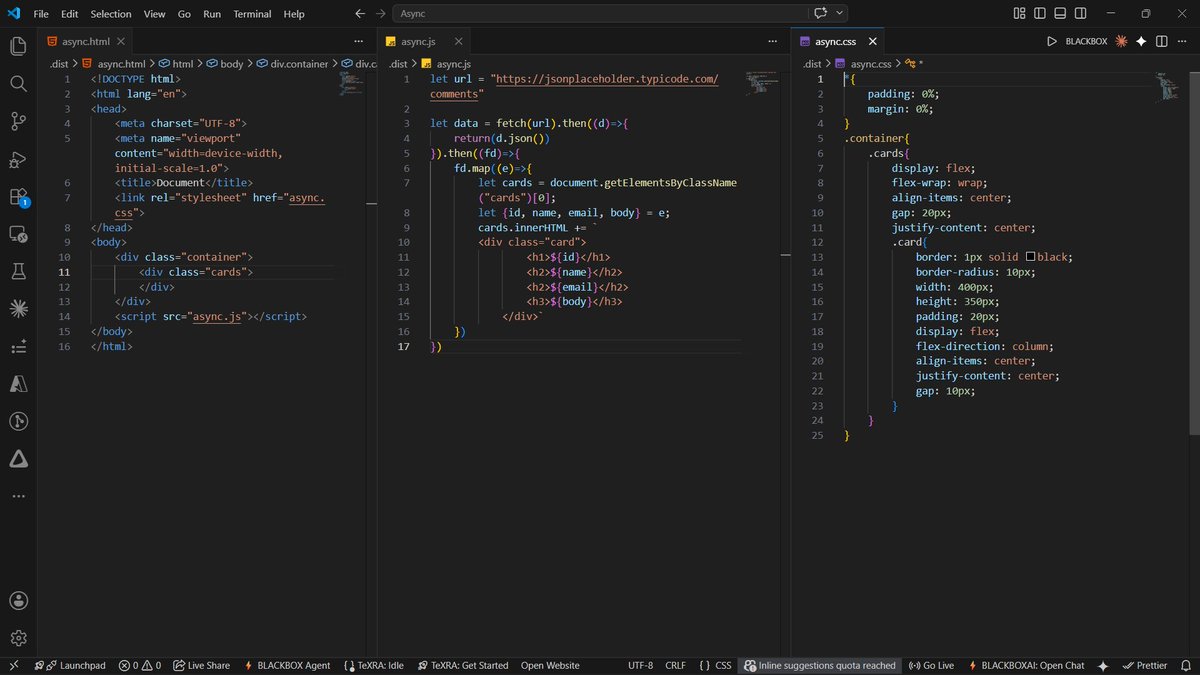Click the Run play icon in the CSS editor toolbar
1200x675 pixels.
click(x=1052, y=42)
